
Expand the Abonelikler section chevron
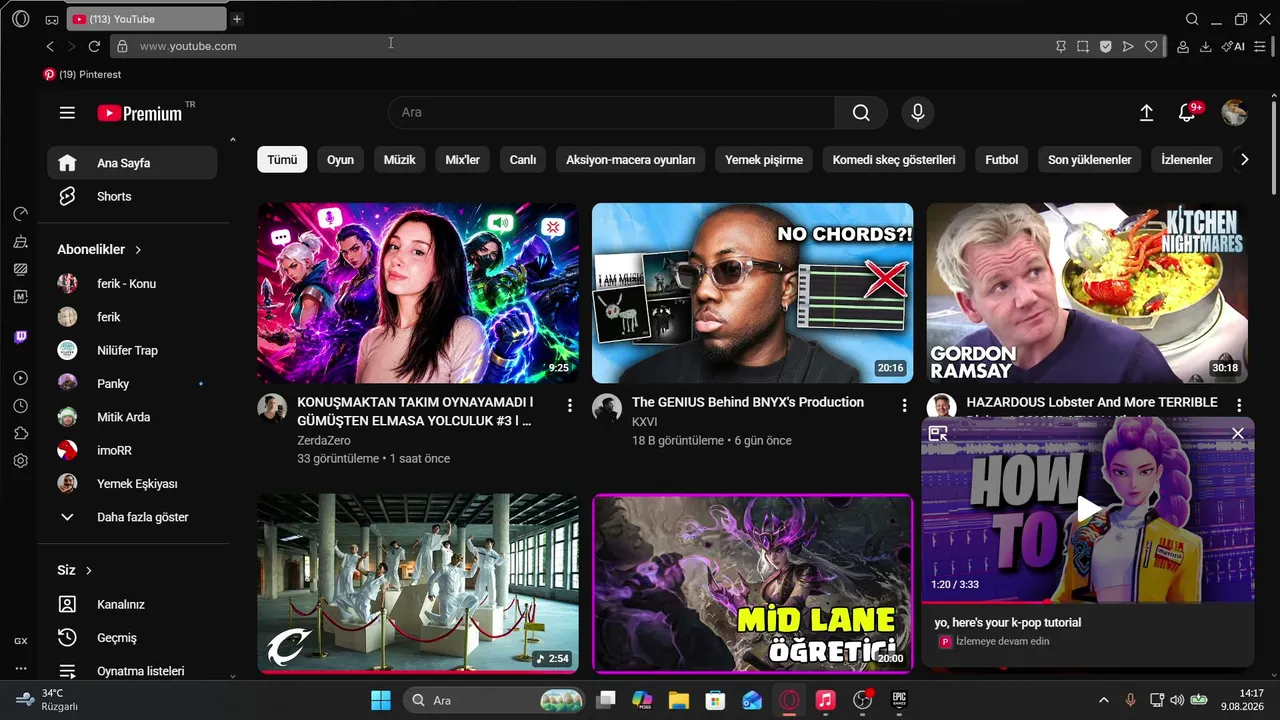coord(138,250)
